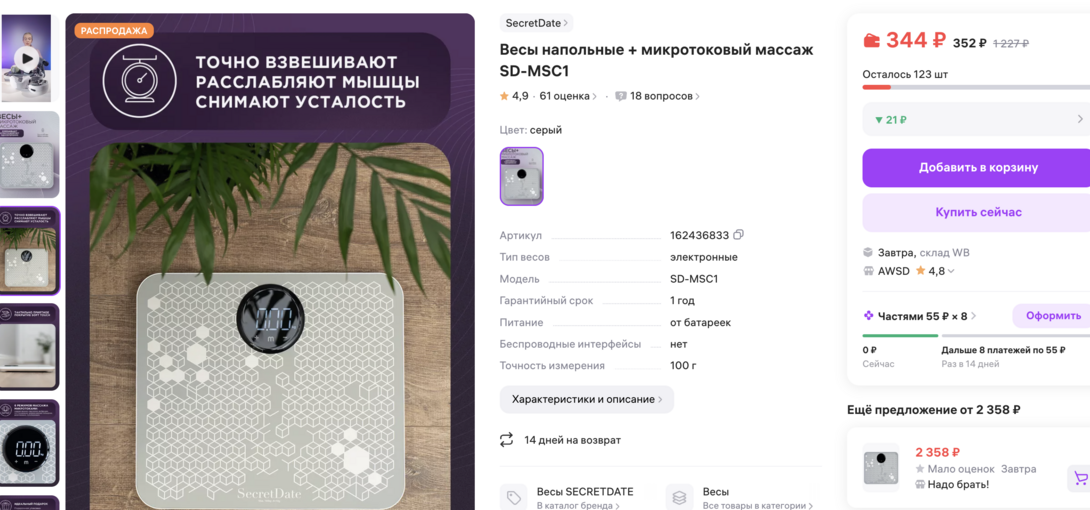The height and width of the screenshot is (510, 1090).
Task: Open the SecretDate brand chip
Action: click(536, 23)
